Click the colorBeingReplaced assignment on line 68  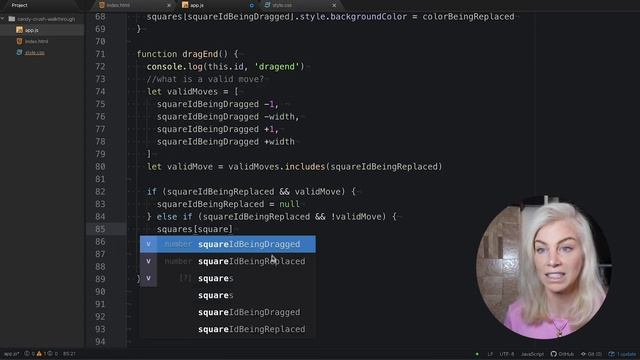330,17
